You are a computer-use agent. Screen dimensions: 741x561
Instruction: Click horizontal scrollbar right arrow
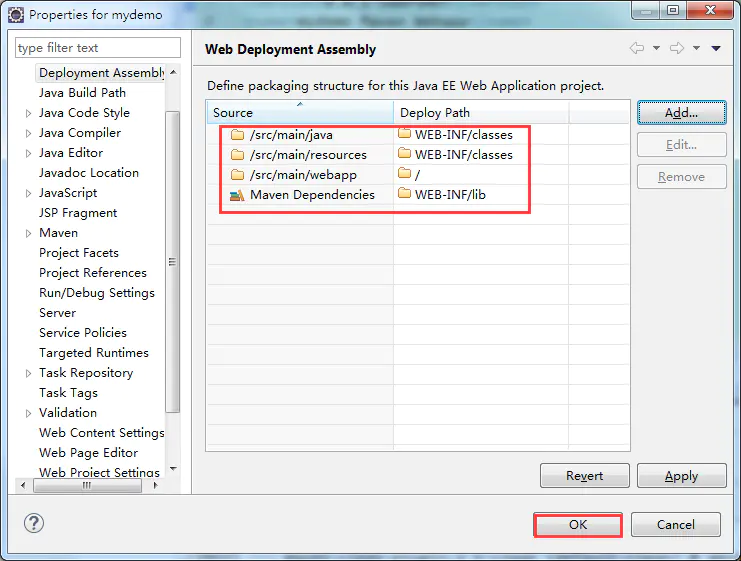(x=155, y=485)
